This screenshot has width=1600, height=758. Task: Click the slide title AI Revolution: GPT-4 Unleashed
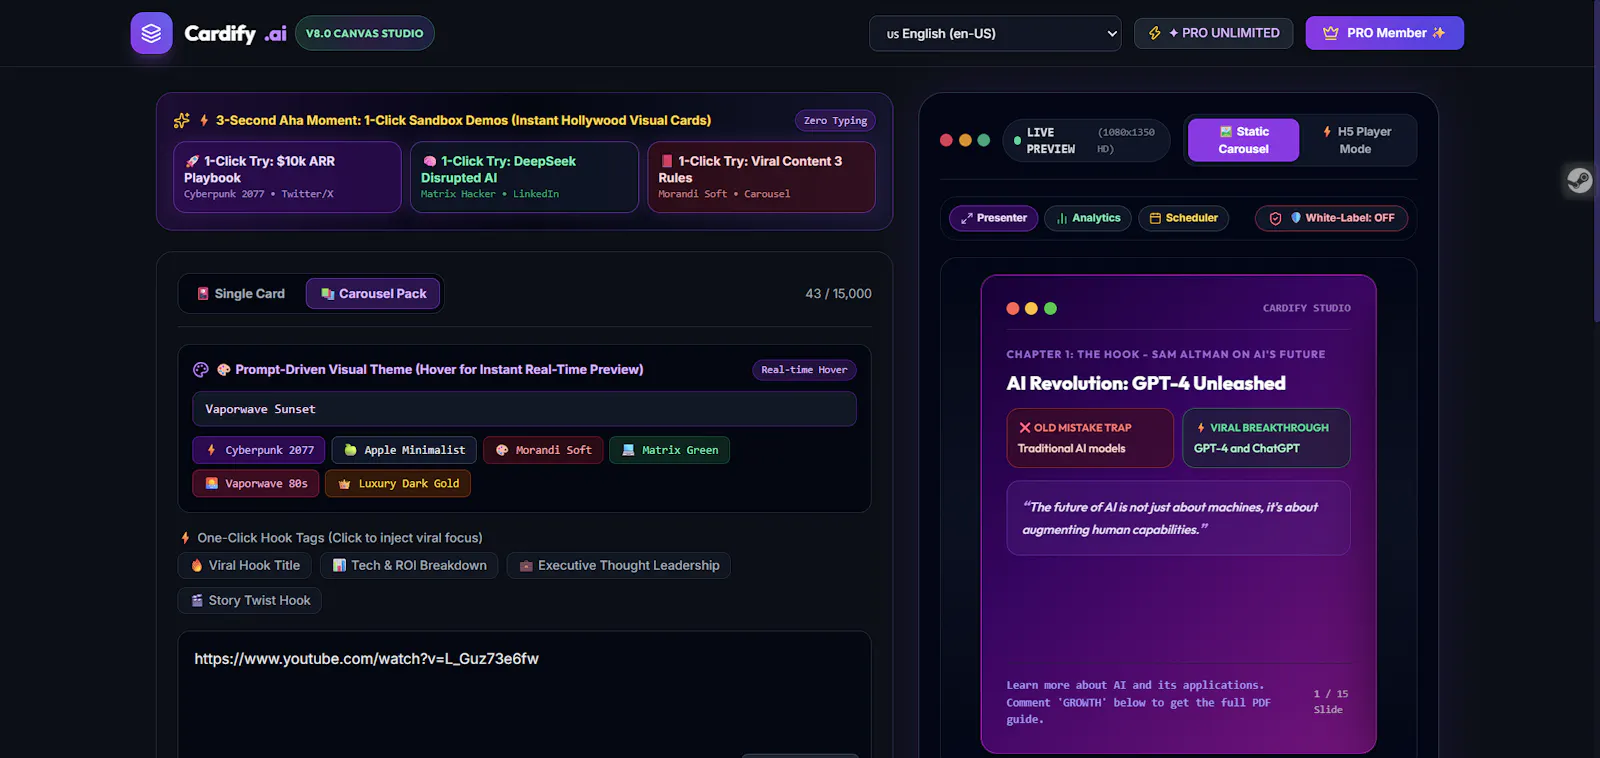[x=1146, y=383]
